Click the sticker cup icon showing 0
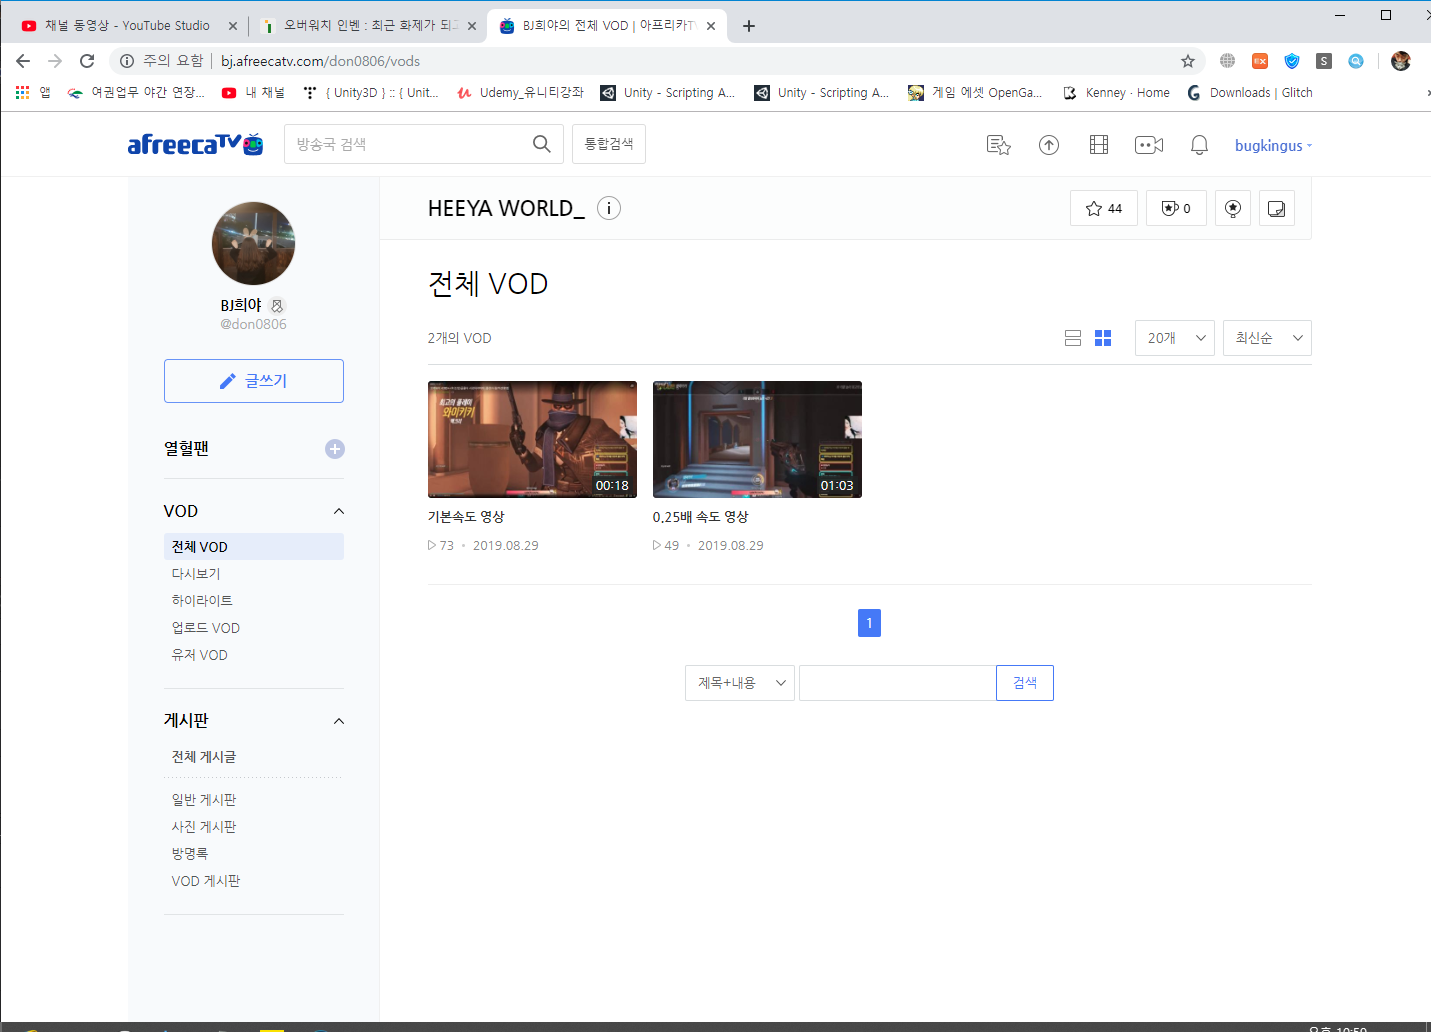The height and width of the screenshot is (1032, 1431). [1175, 208]
